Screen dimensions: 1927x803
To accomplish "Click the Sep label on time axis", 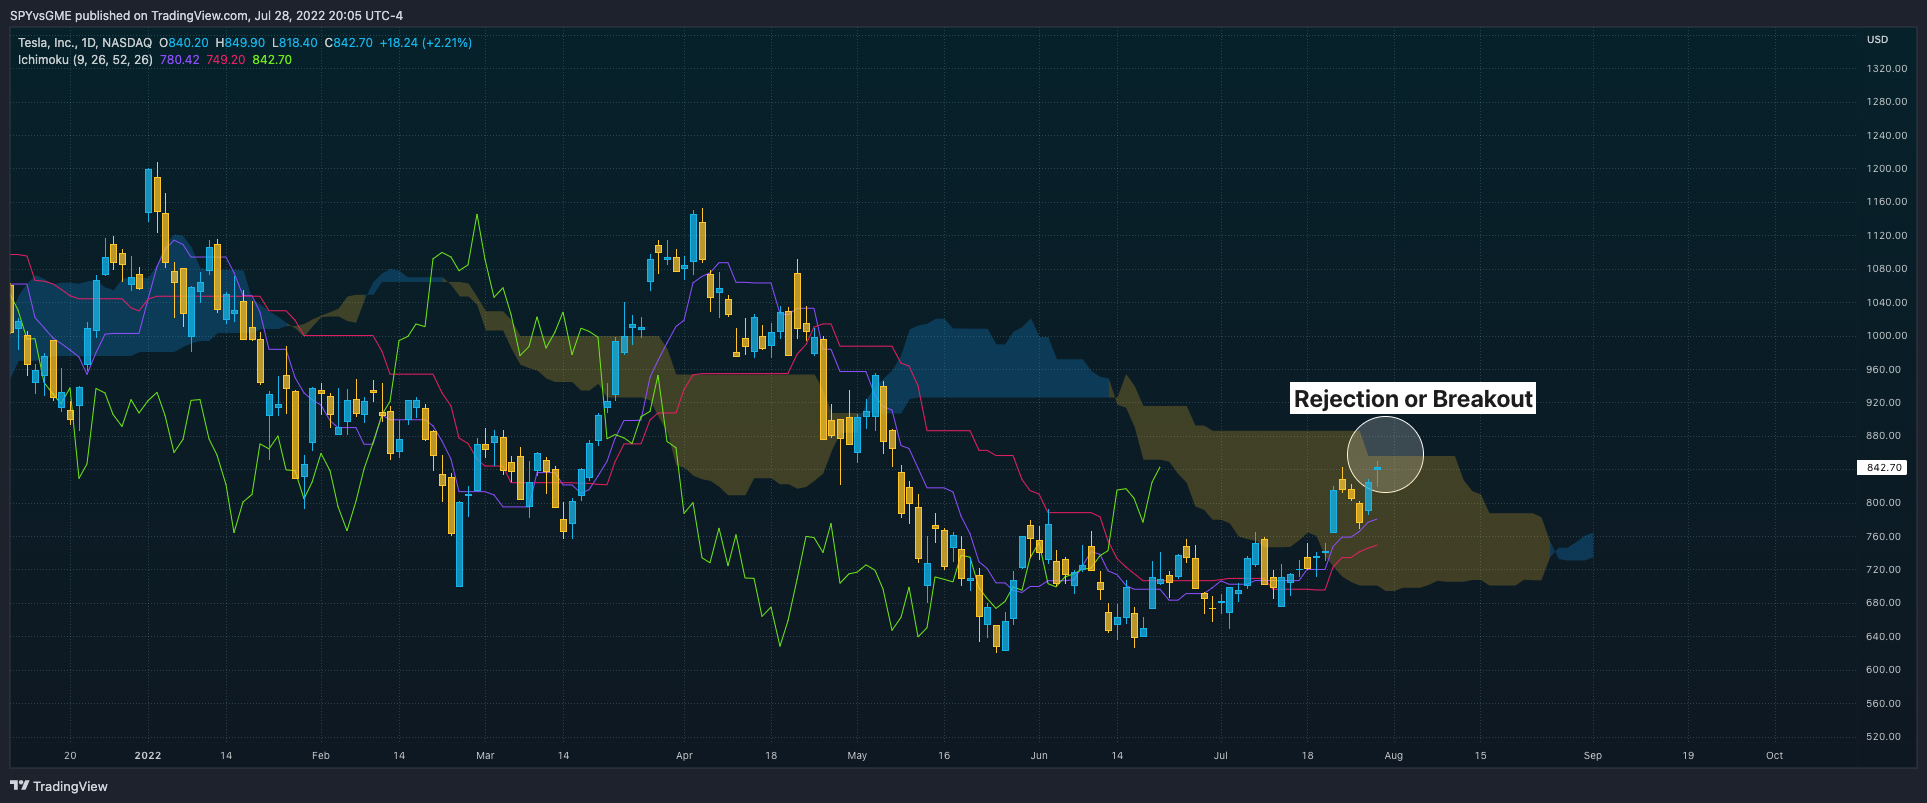I will (1592, 756).
